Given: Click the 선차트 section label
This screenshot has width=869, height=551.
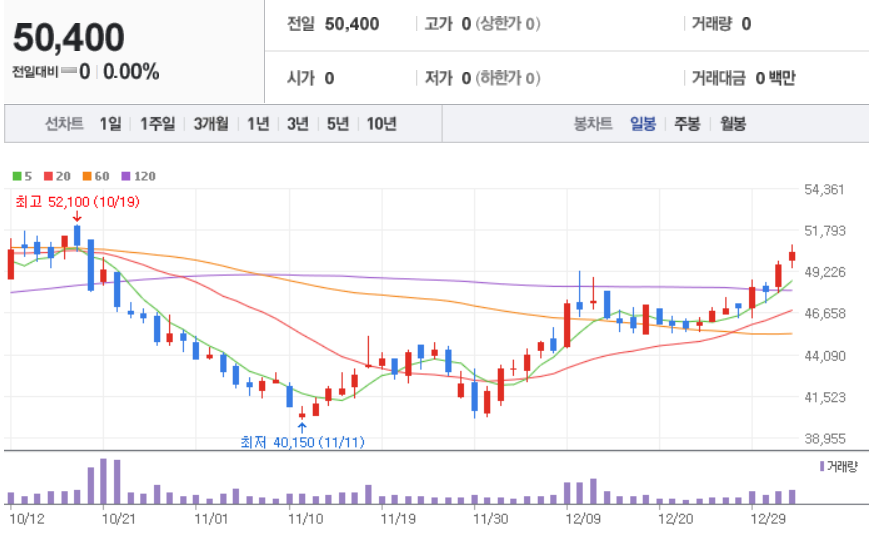Looking at the screenshot, I should [x=64, y=124].
